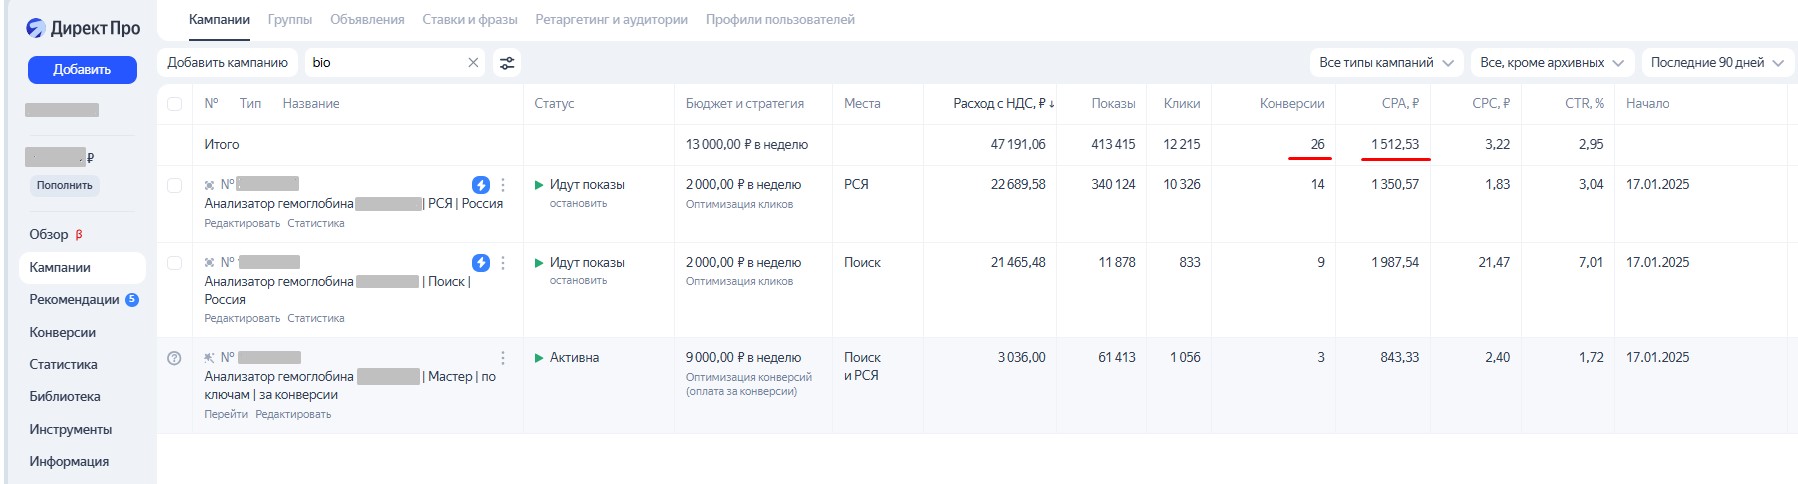Image resolution: width=1798 pixels, height=484 pixels.
Task: Click остановить under the РСЯ campaign status
Action: [x=578, y=203]
